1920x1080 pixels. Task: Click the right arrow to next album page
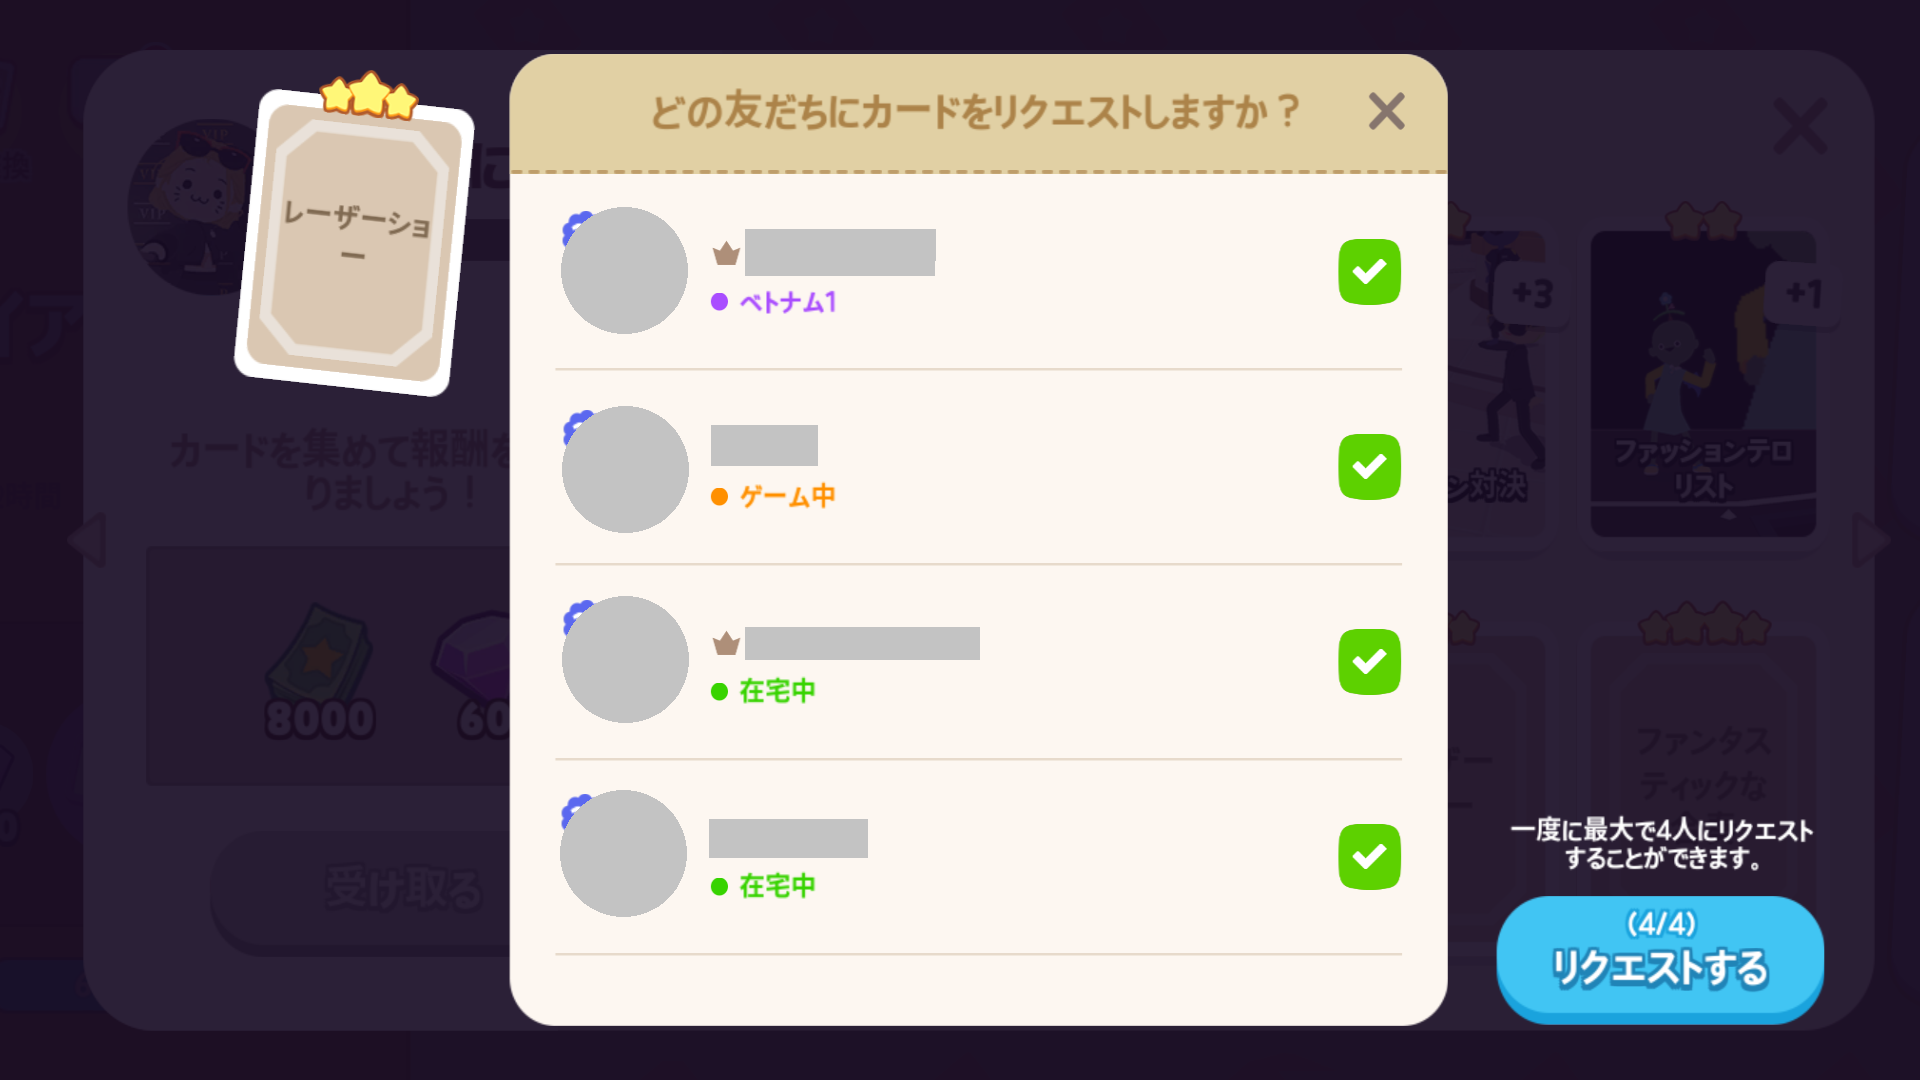[1870, 541]
